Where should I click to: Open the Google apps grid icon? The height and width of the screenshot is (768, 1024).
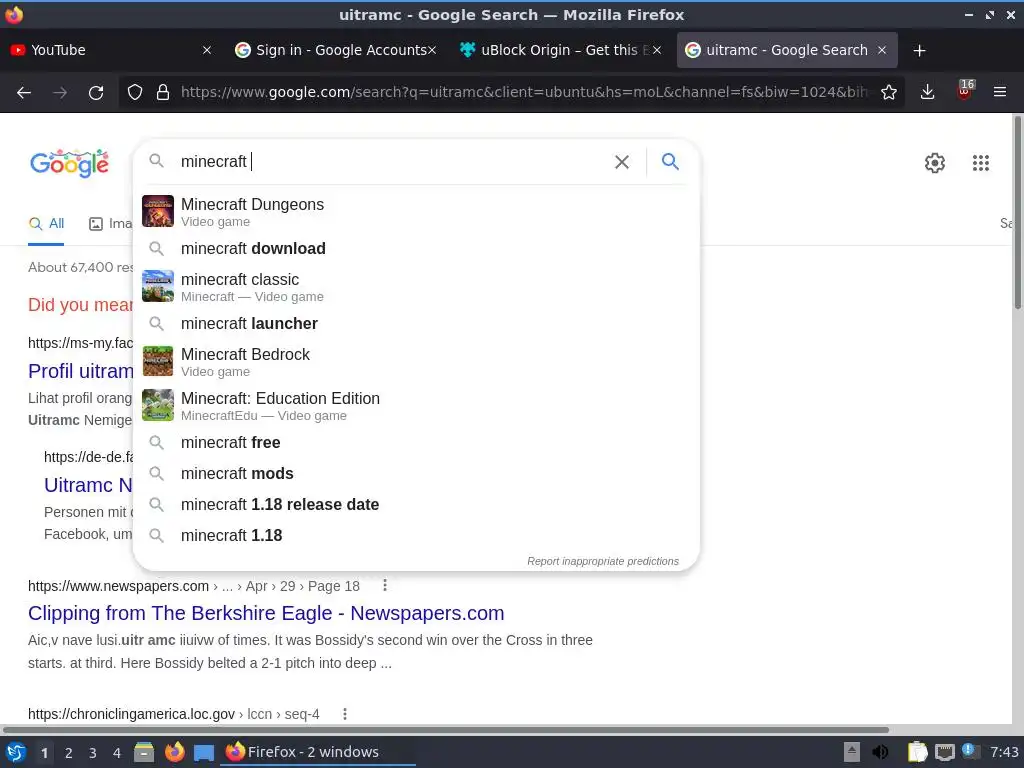tap(980, 163)
